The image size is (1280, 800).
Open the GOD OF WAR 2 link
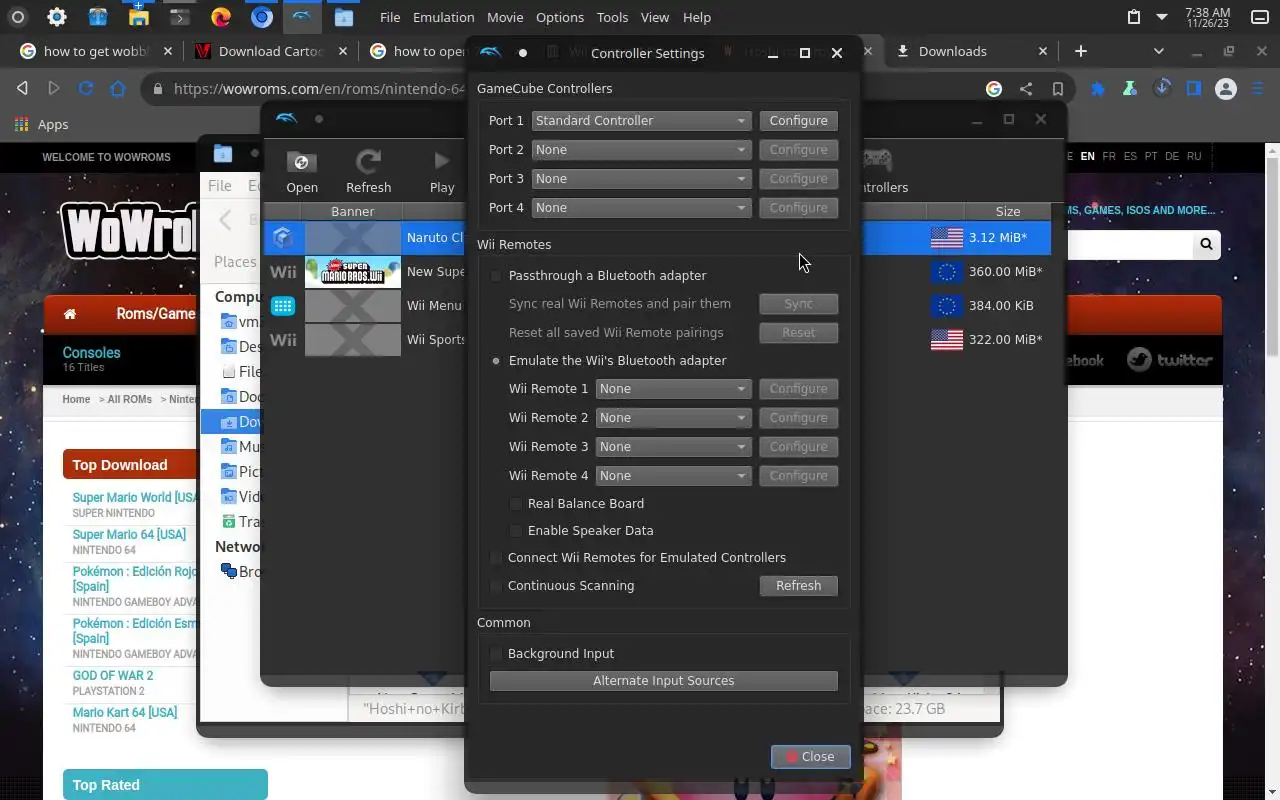tap(112, 675)
